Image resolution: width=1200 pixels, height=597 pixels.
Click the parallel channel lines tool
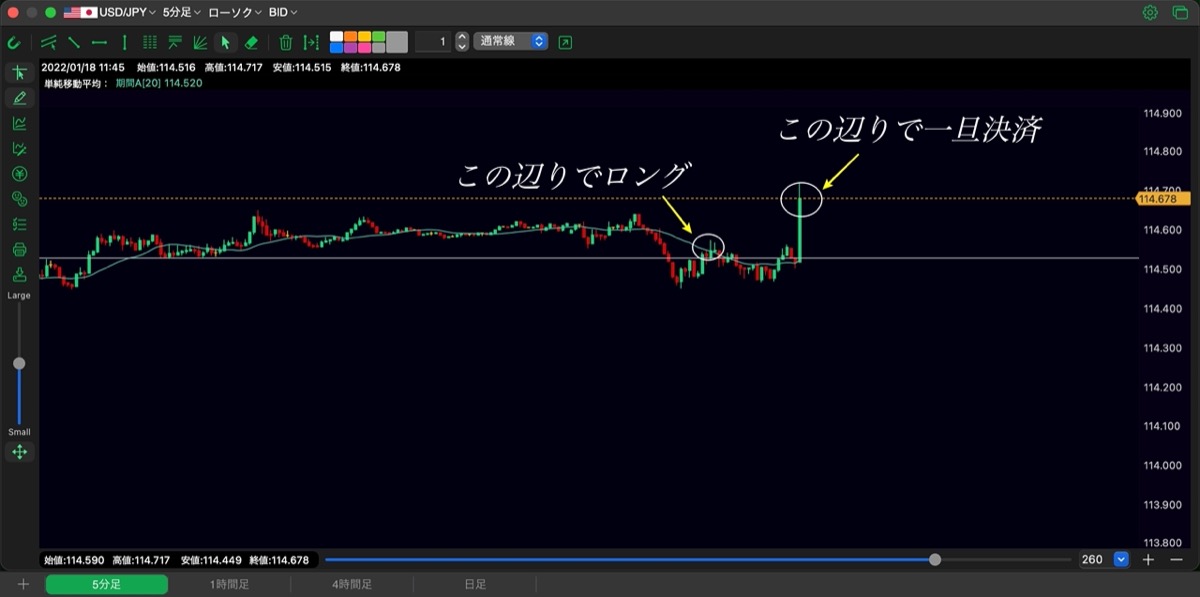pos(48,42)
